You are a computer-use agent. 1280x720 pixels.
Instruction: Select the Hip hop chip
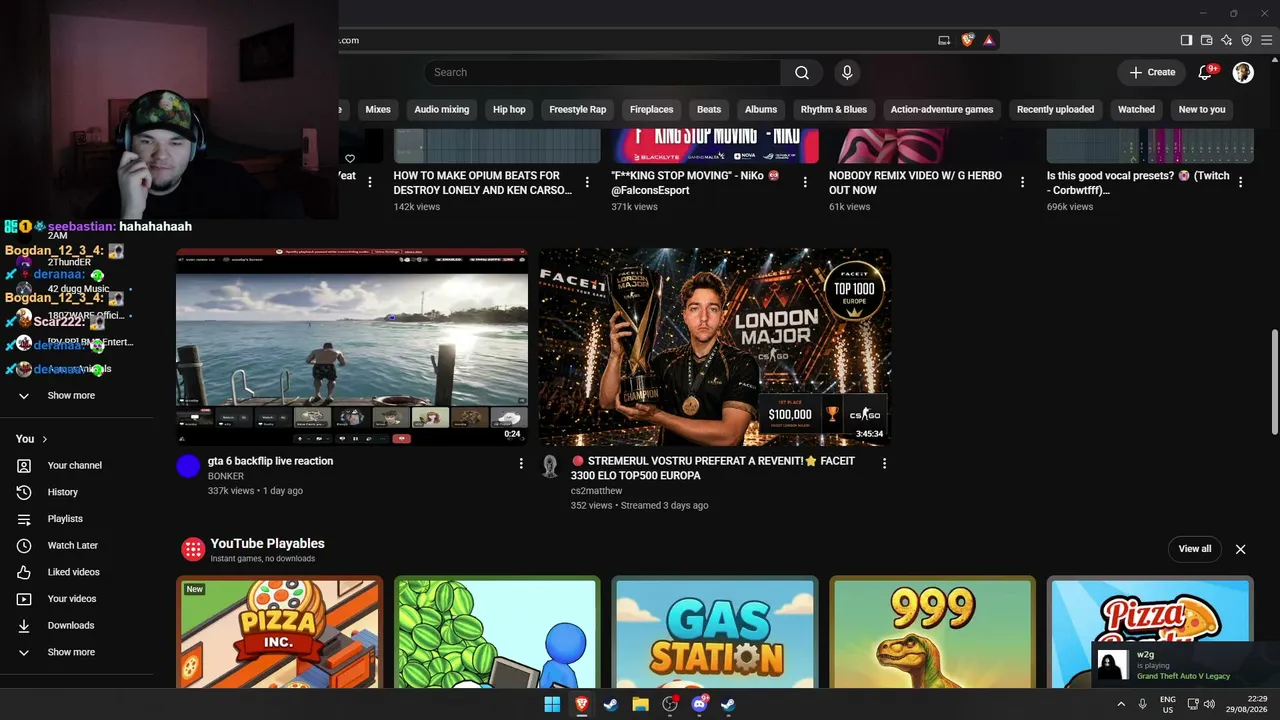pyautogui.click(x=509, y=109)
